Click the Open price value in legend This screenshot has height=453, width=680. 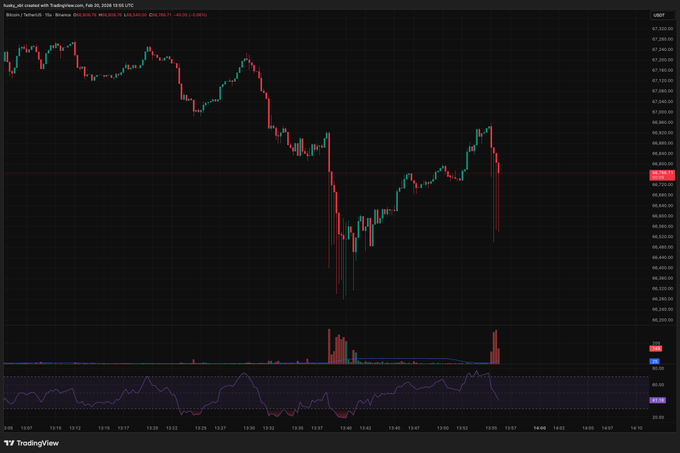point(85,15)
